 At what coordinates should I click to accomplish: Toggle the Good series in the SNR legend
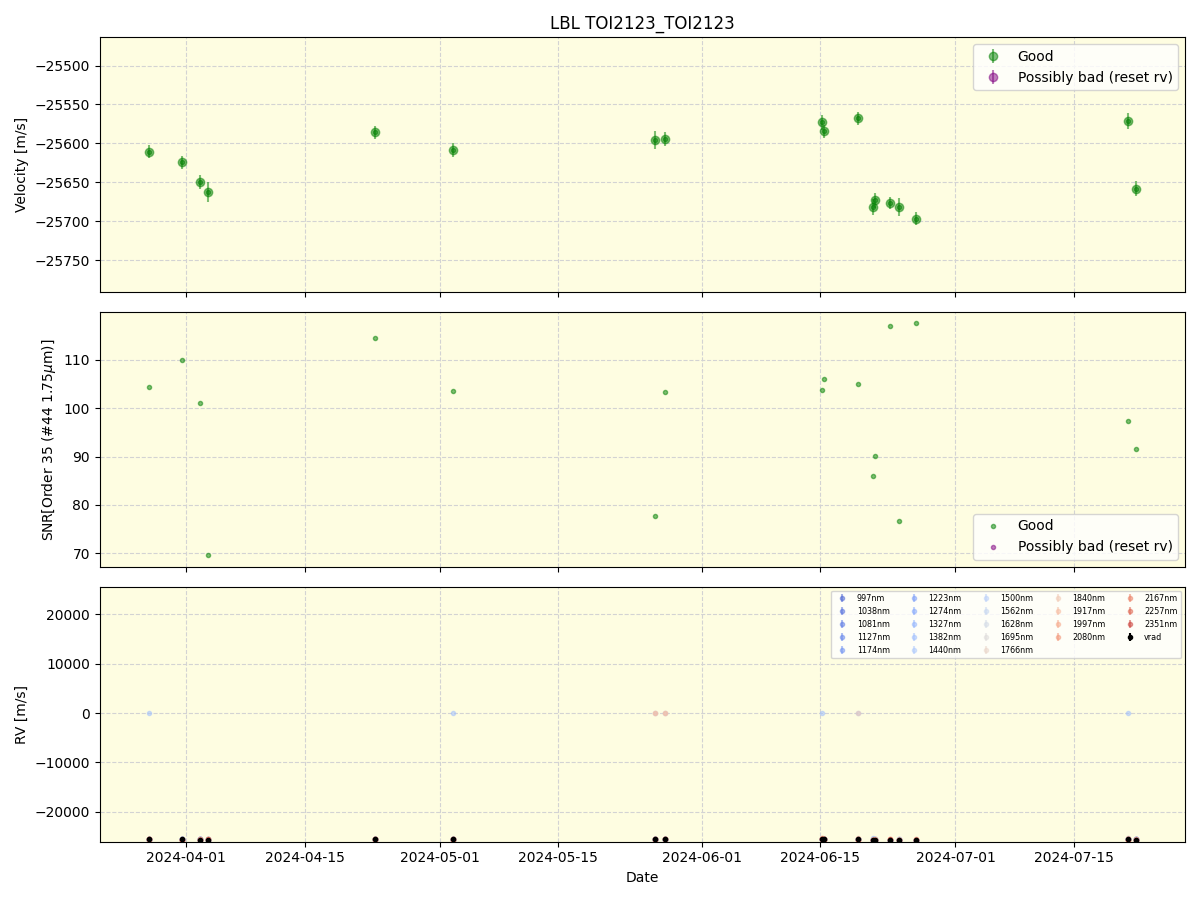tap(1018, 525)
